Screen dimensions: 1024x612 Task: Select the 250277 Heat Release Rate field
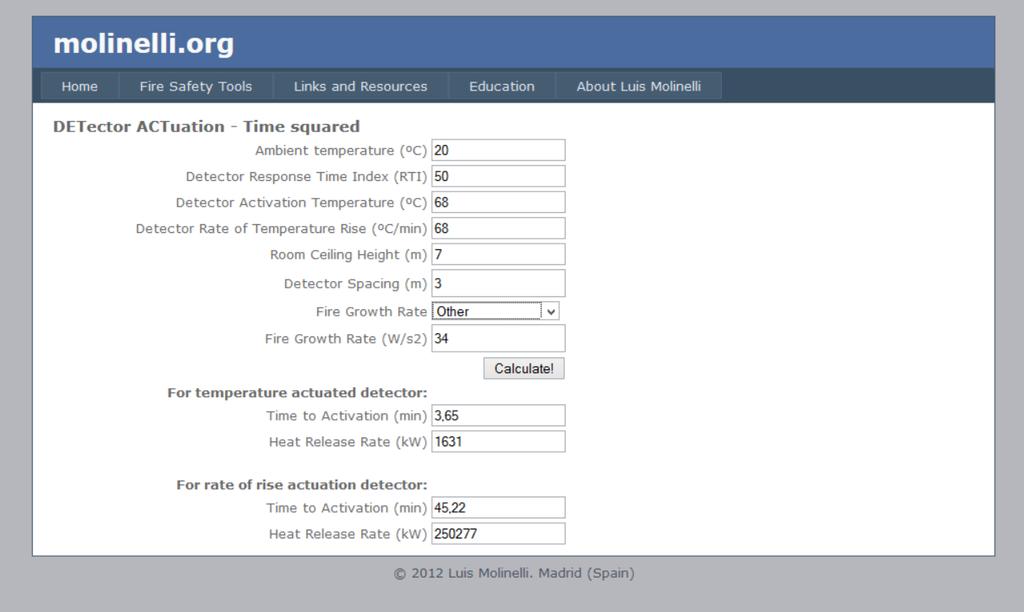(x=498, y=534)
